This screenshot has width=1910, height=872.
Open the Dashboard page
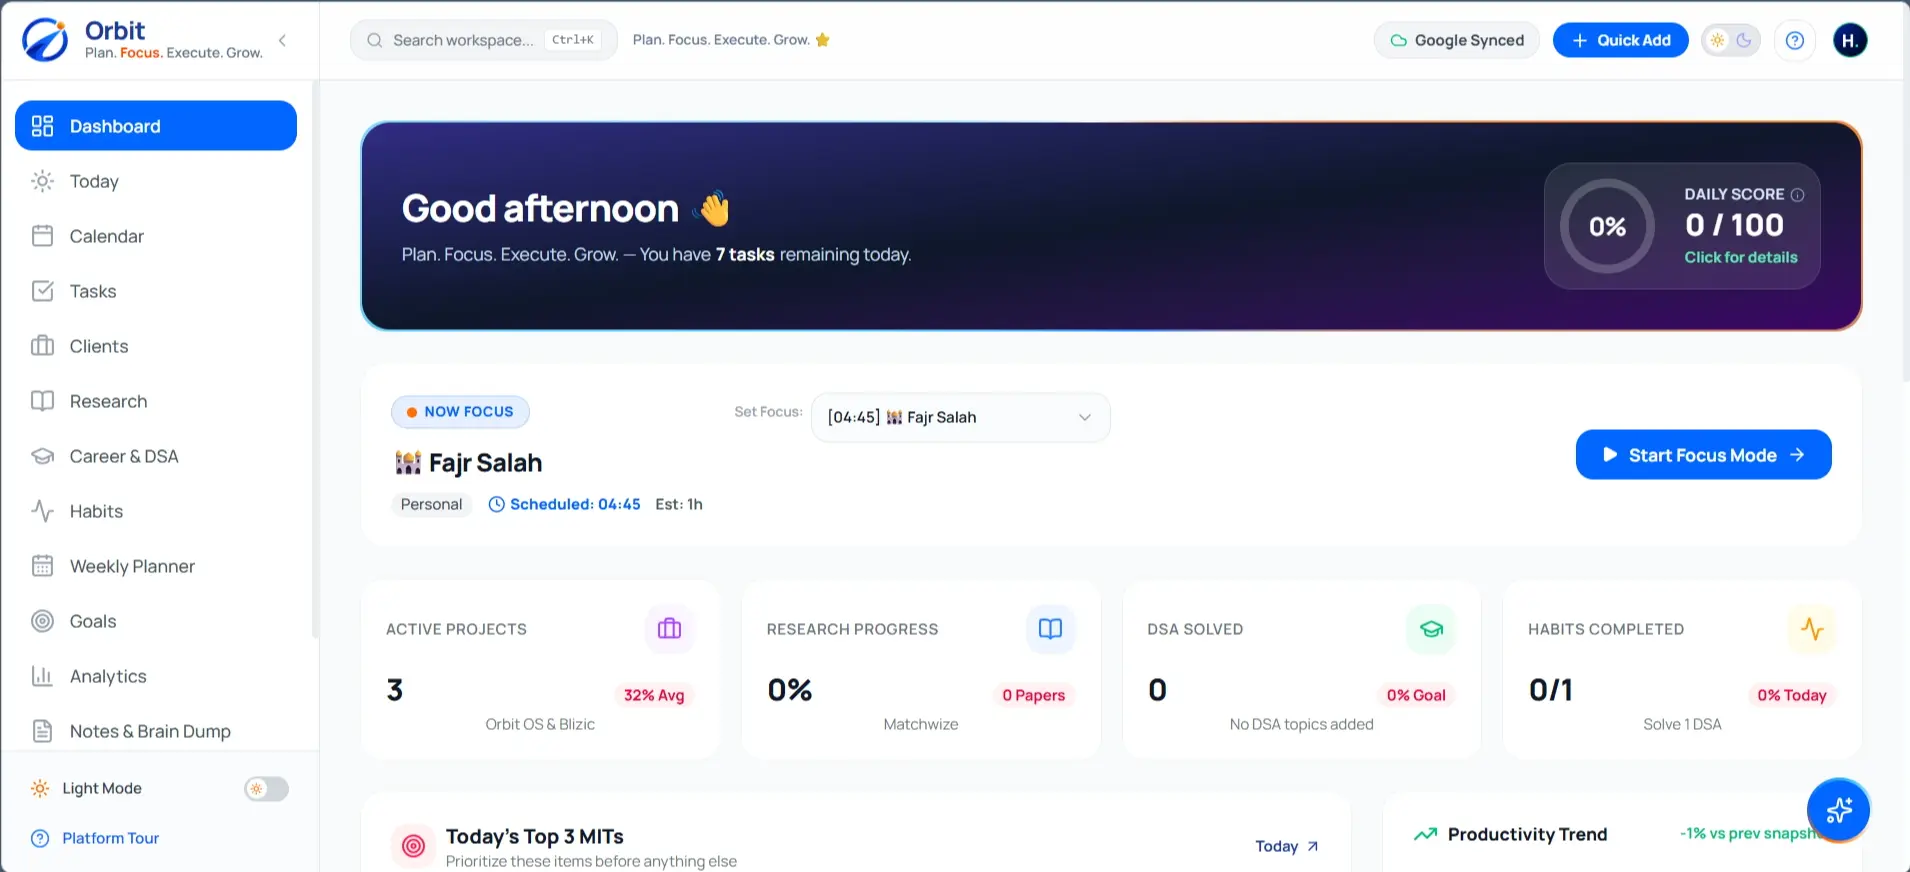click(x=156, y=126)
